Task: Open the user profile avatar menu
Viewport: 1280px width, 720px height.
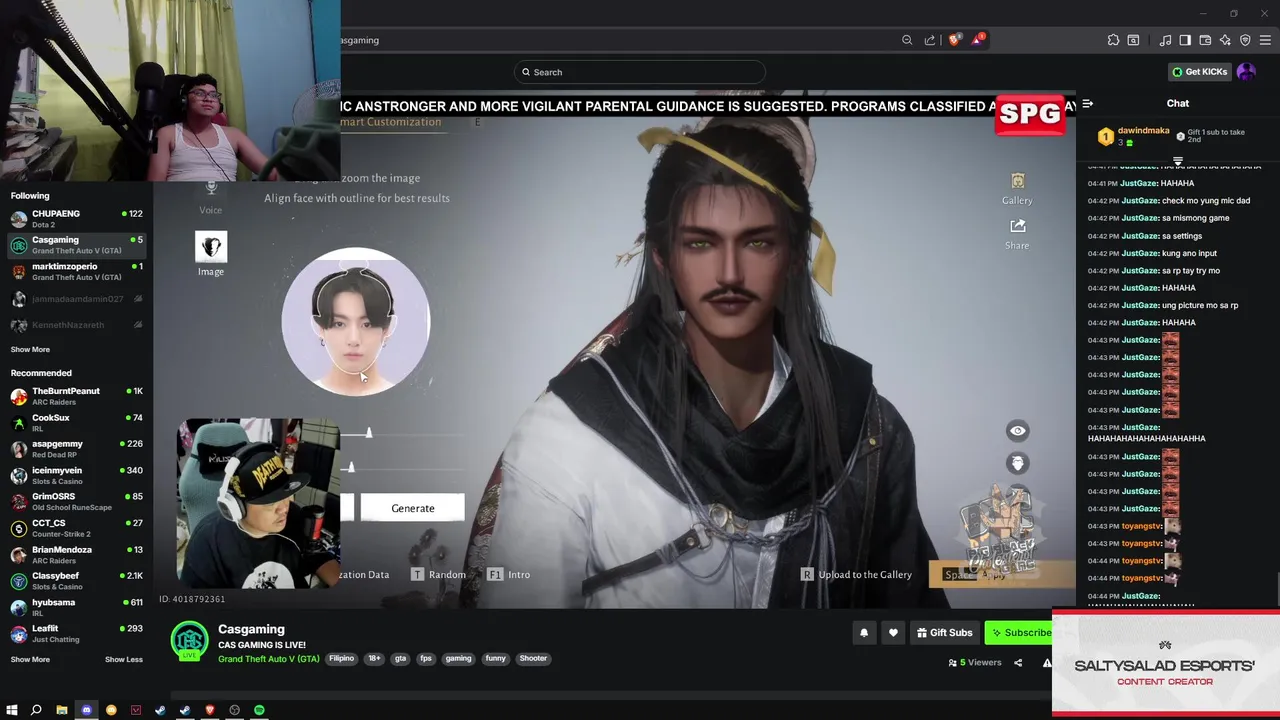Action: click(1246, 72)
